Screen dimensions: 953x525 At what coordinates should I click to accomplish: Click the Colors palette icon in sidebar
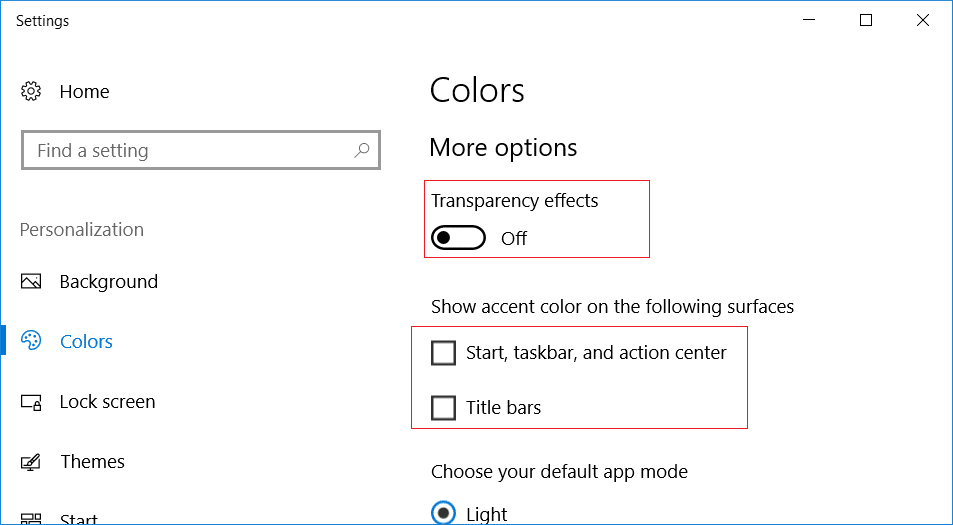click(31, 341)
